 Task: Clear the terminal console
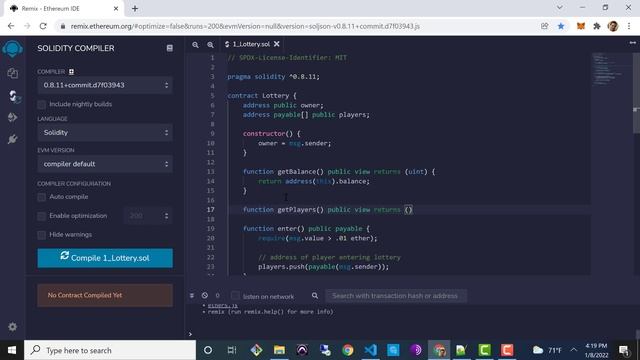(x=204, y=295)
